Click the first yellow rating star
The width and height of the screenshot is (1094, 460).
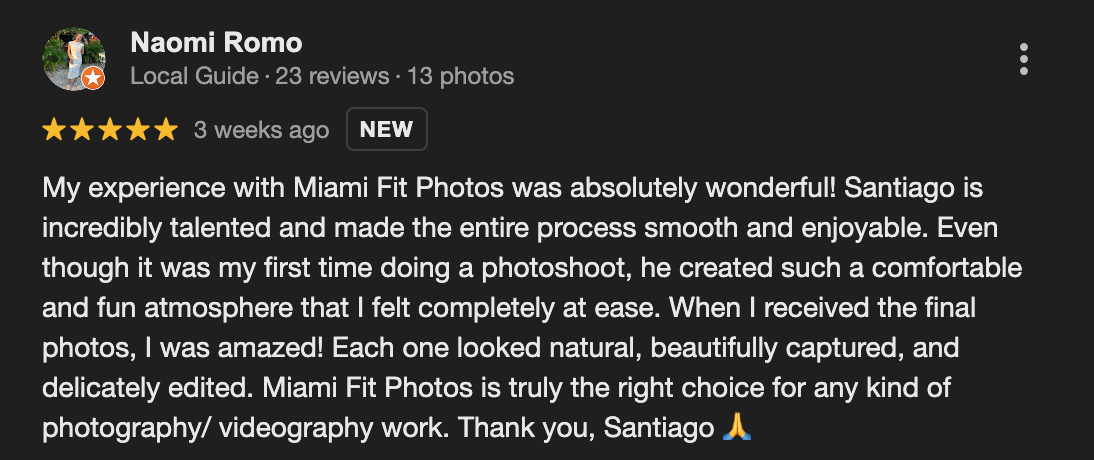coord(55,130)
